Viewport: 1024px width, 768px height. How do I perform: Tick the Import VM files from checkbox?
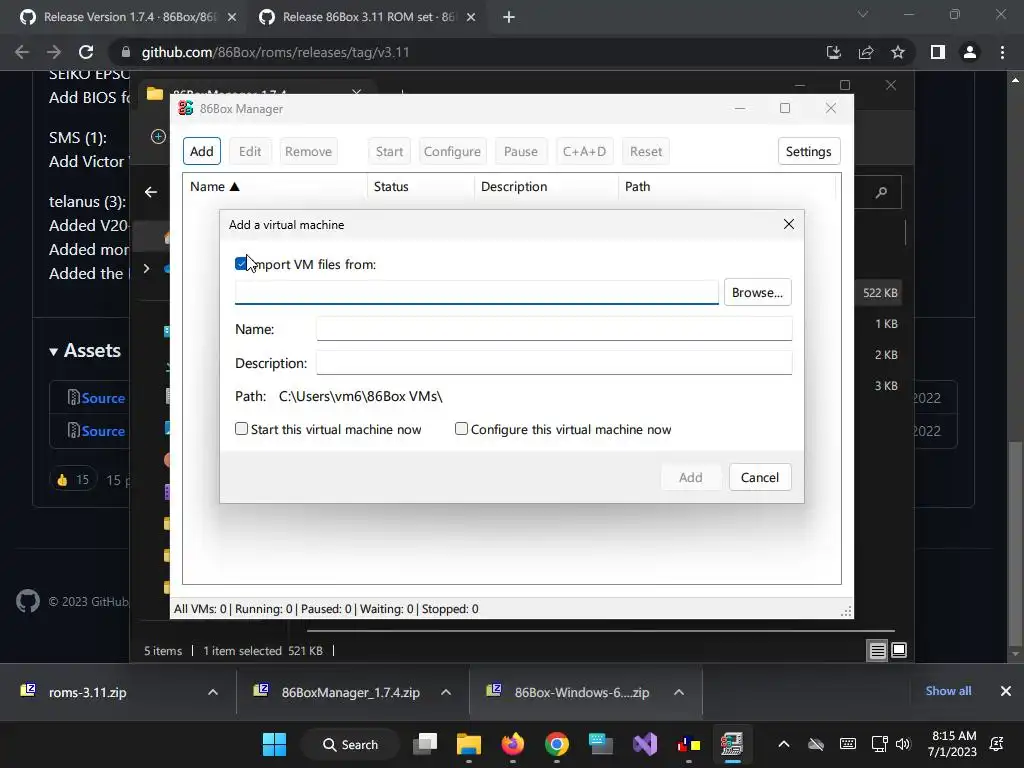pyautogui.click(x=241, y=264)
